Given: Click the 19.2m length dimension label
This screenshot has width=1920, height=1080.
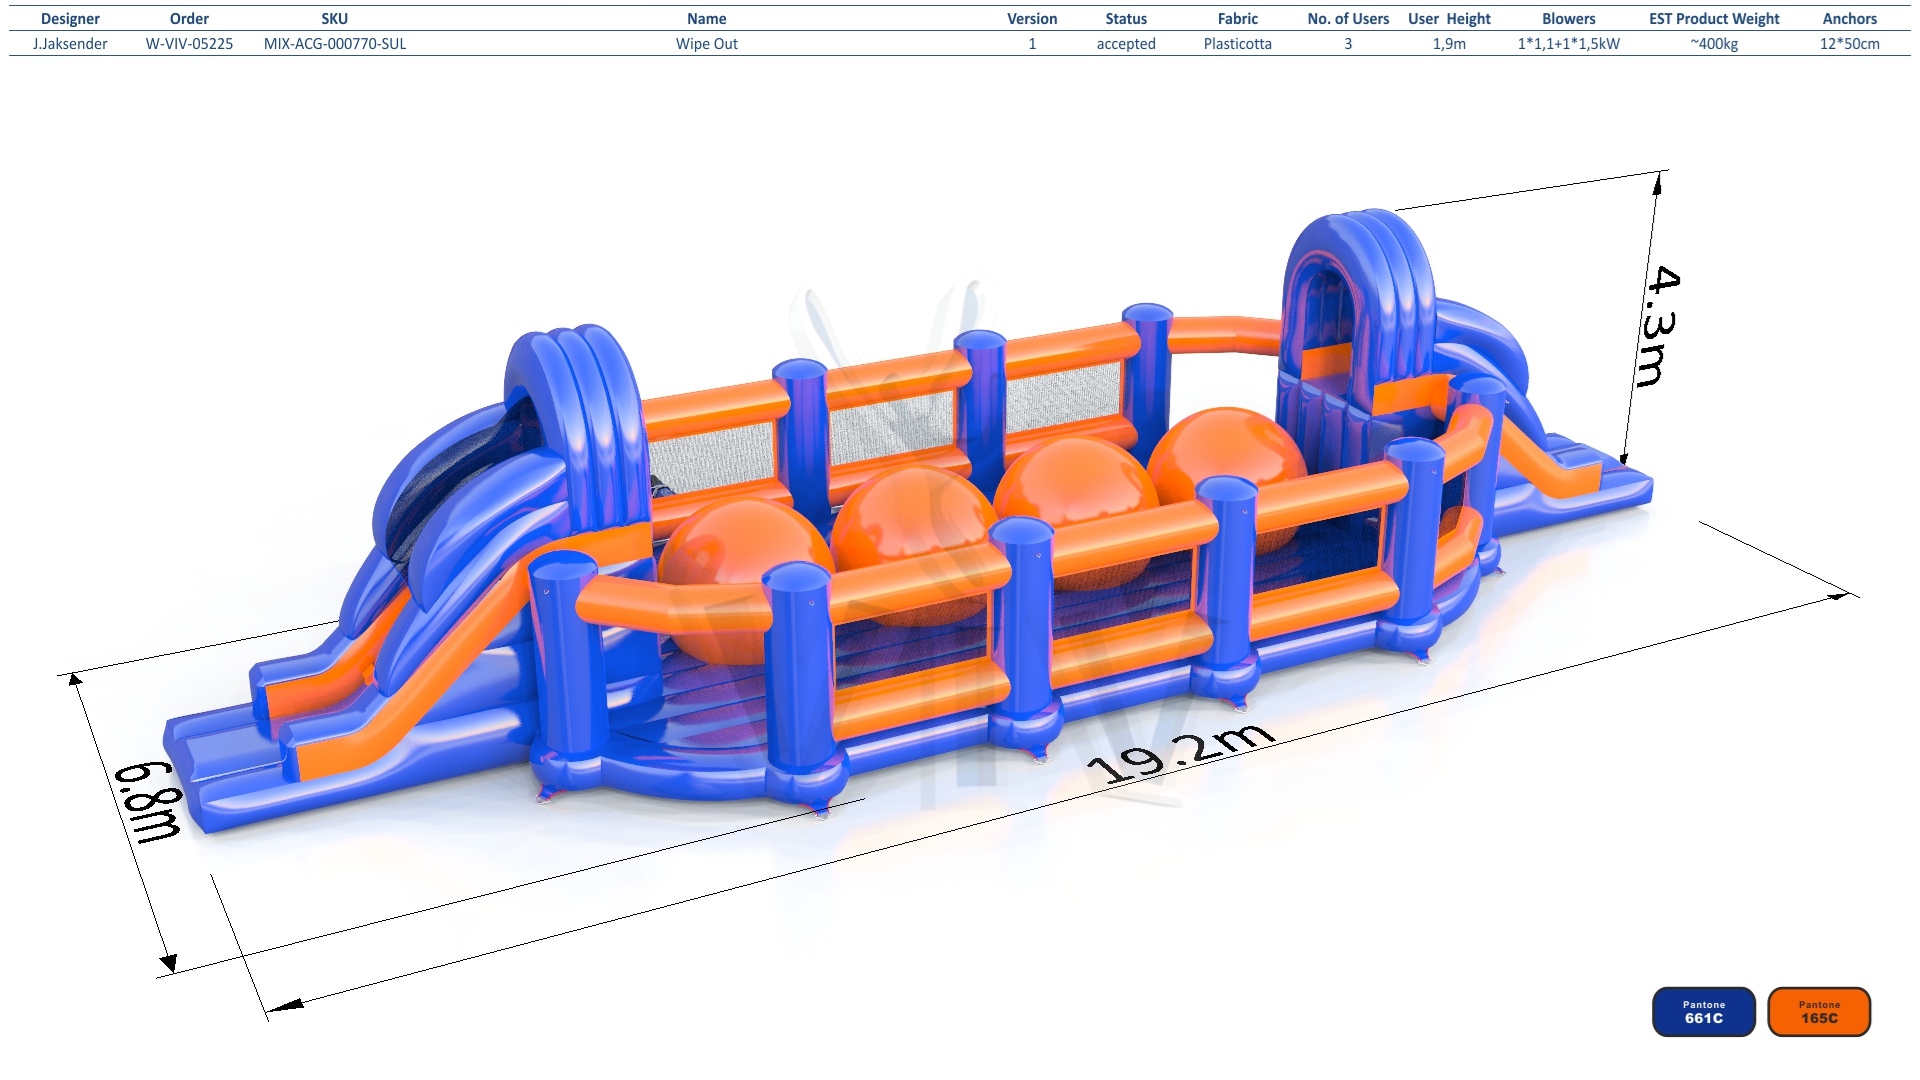Looking at the screenshot, I should point(1182,753).
